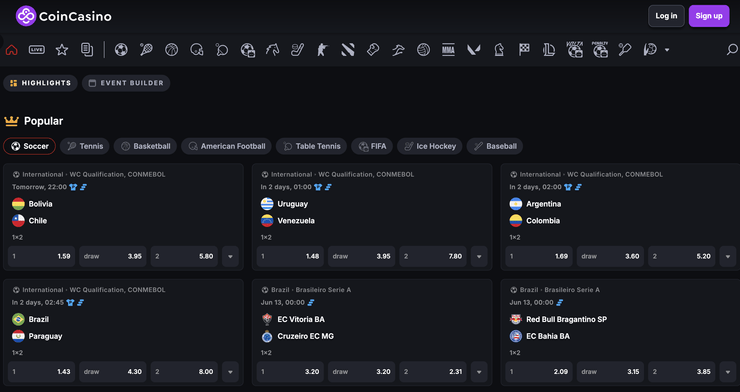Select the MMA sport icon

coord(448,50)
